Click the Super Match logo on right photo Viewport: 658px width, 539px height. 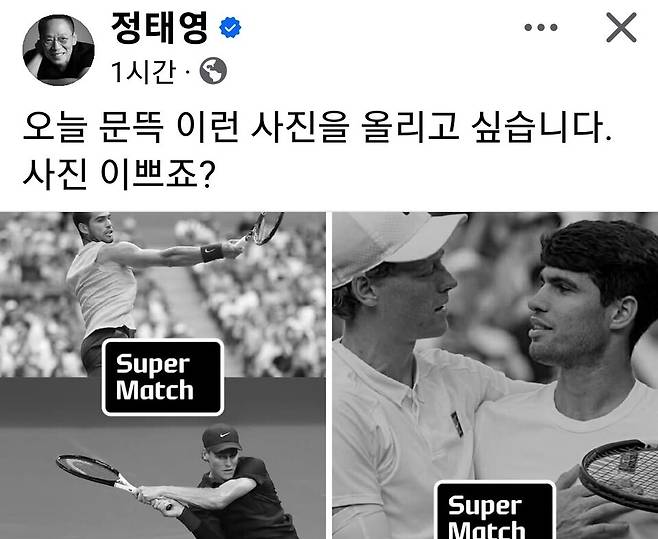point(495,510)
